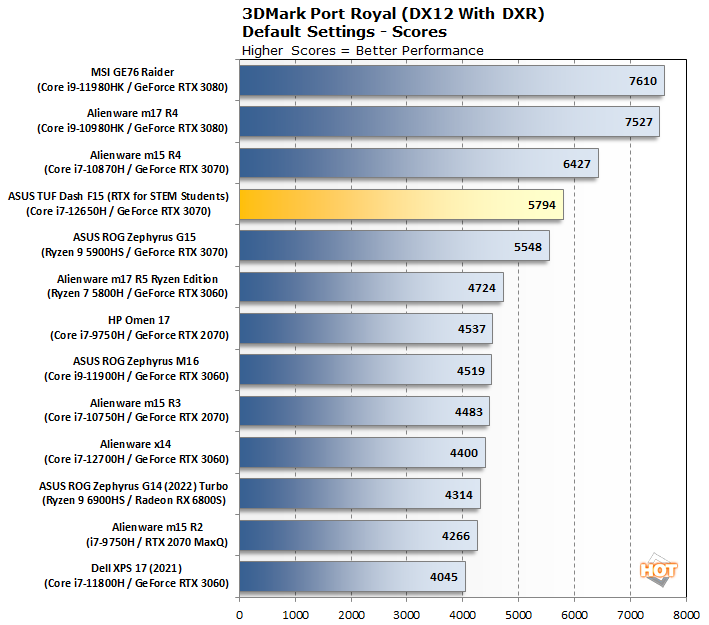Click the score value 4519

[471, 371]
